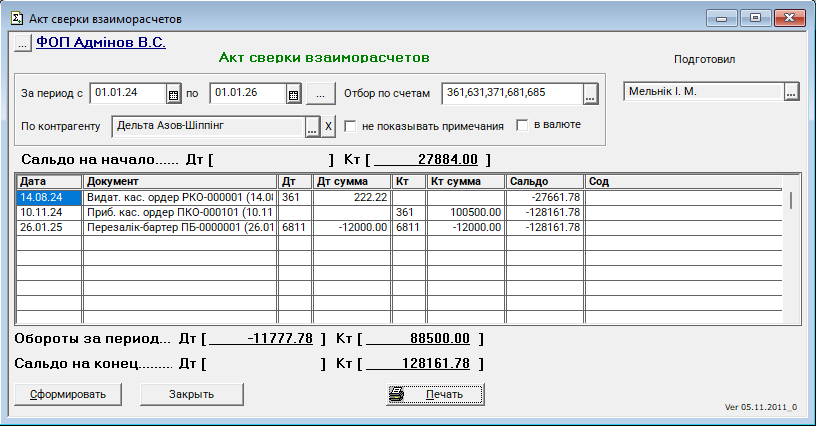Open the 'Подготовил' person selection ellipsis
The width and height of the screenshot is (816, 426).
[x=792, y=92]
